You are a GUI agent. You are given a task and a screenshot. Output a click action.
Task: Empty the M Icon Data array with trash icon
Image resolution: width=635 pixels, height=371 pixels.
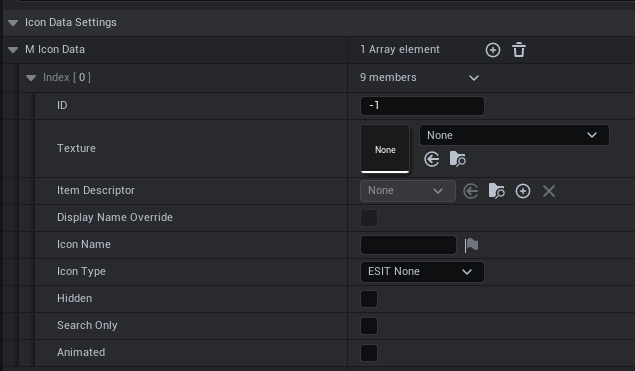click(x=519, y=50)
